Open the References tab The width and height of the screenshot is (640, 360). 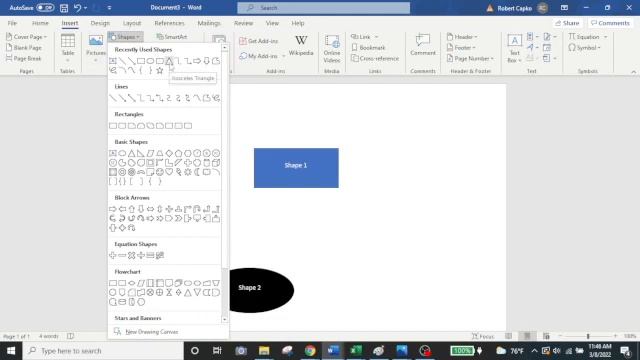169,23
